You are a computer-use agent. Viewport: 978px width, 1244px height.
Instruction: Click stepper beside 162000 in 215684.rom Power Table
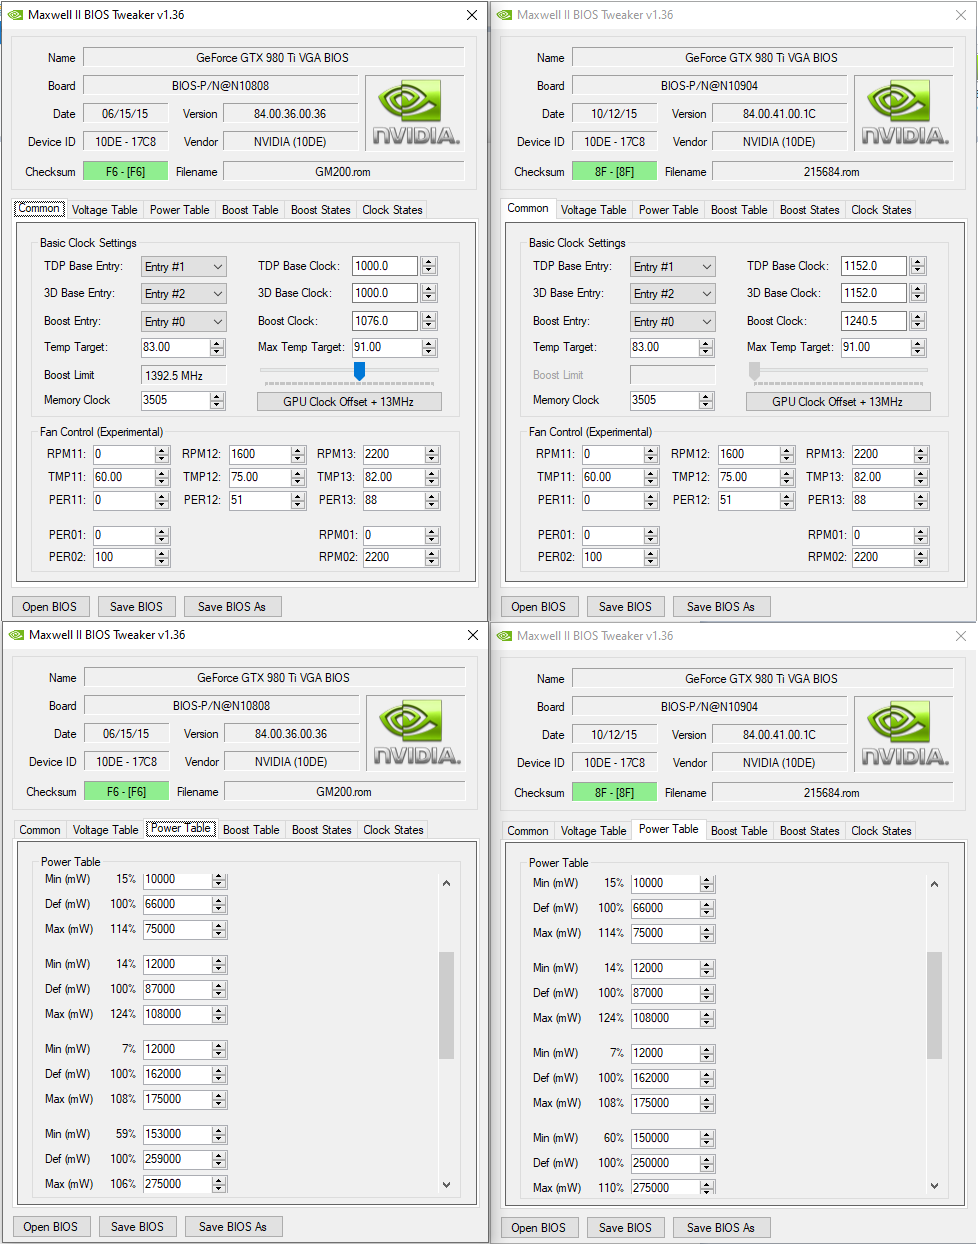coord(707,1078)
